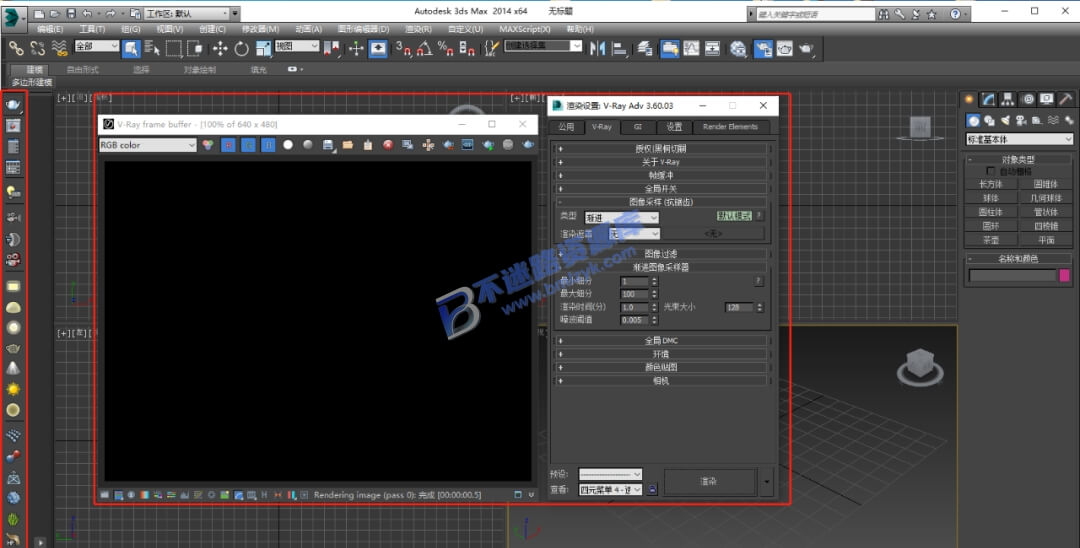
Task: Open Select by Name list tool
Action: 153,48
